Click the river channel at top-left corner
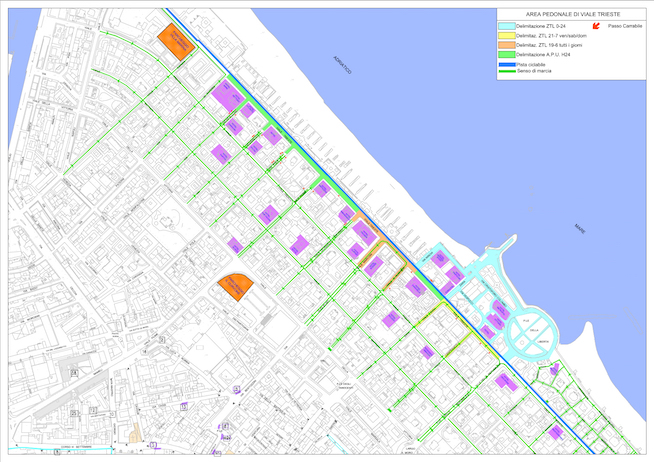The width and height of the screenshot is (654, 462). point(18,60)
